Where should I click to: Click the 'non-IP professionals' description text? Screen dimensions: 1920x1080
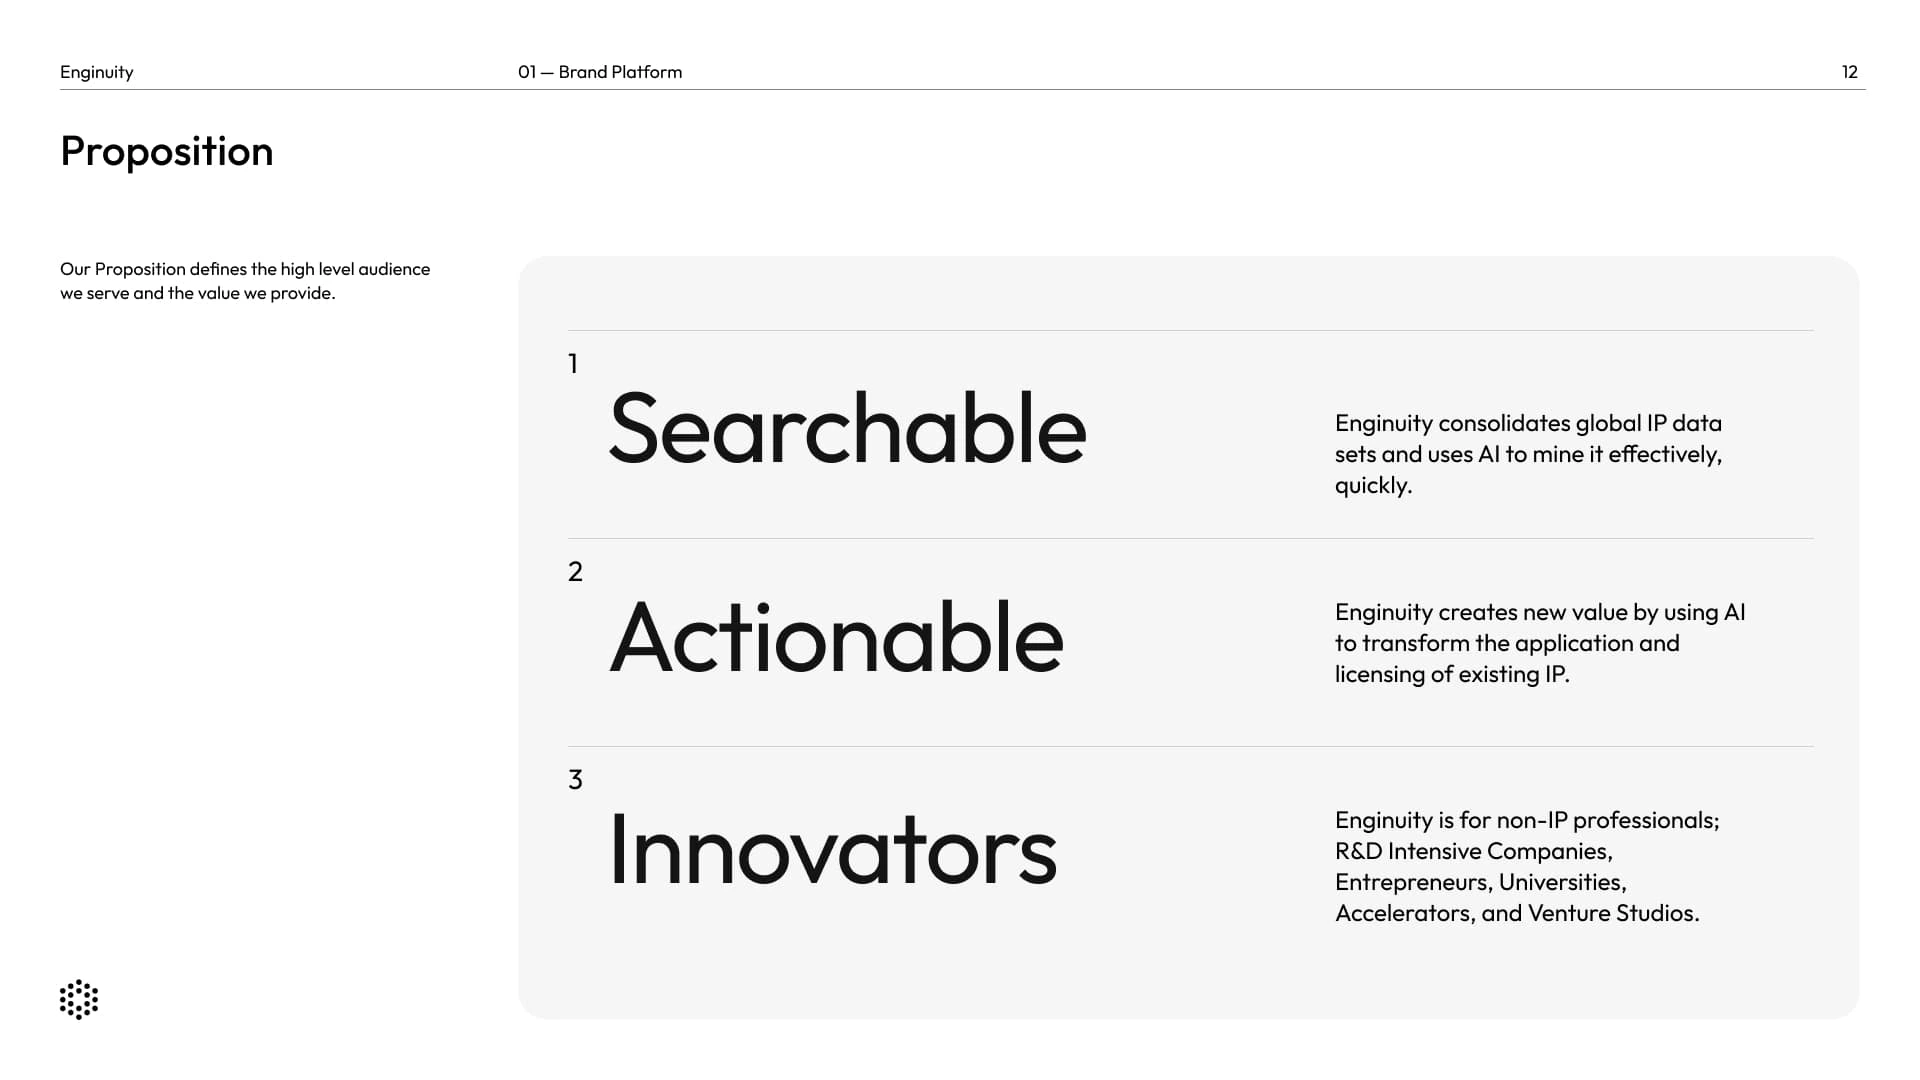pos(1527,866)
